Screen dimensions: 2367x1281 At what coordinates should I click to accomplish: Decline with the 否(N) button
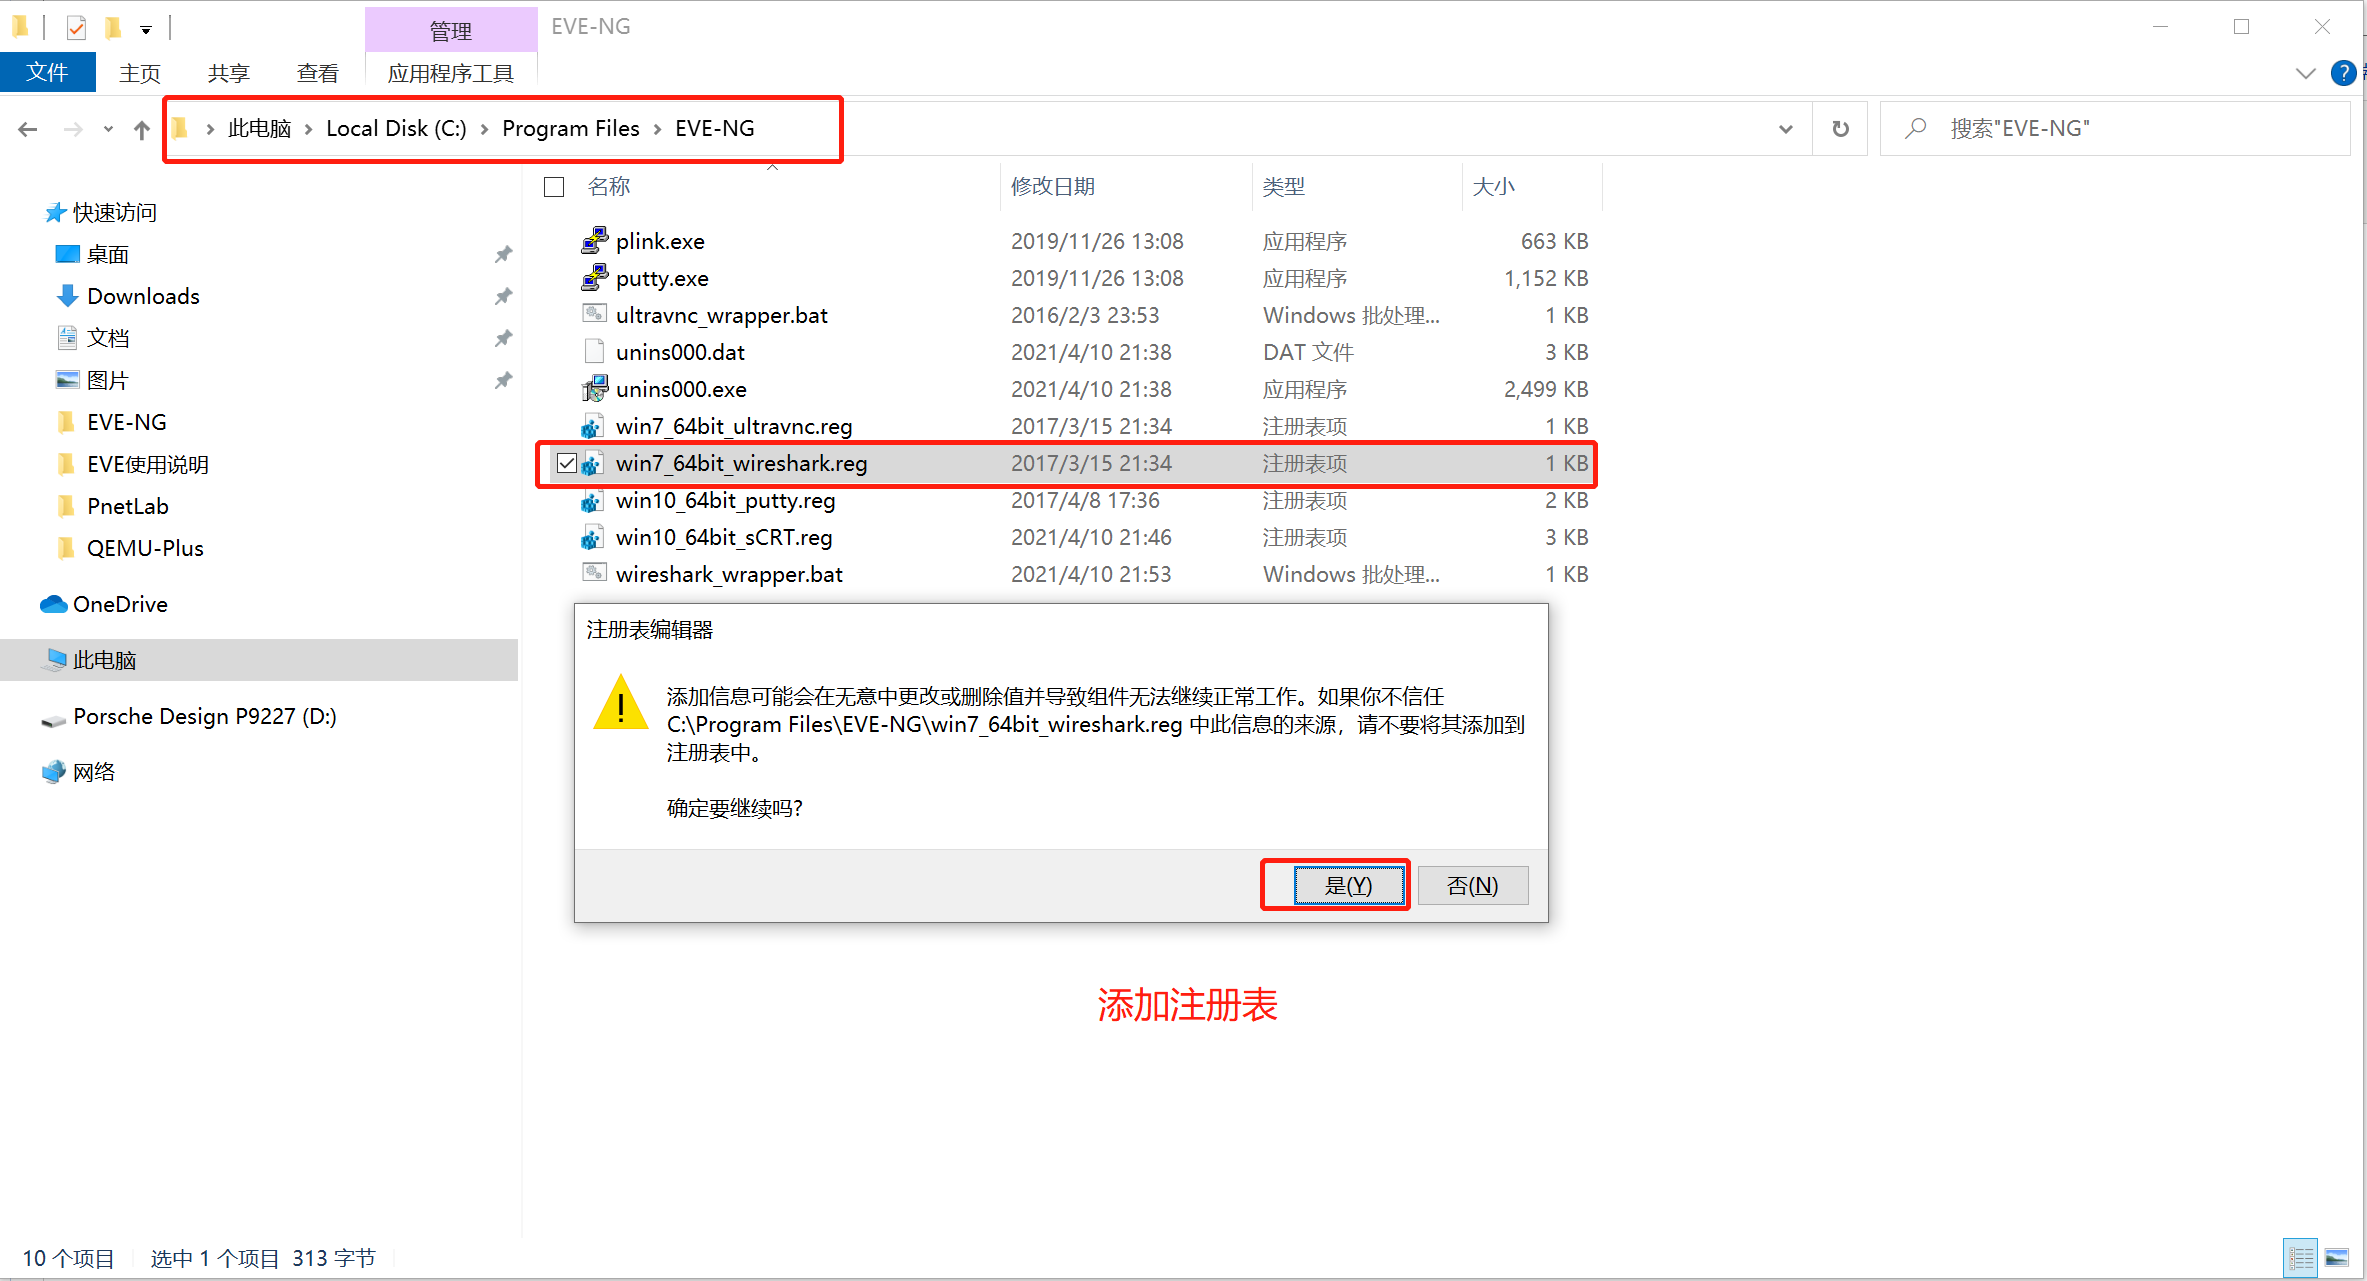1473,886
